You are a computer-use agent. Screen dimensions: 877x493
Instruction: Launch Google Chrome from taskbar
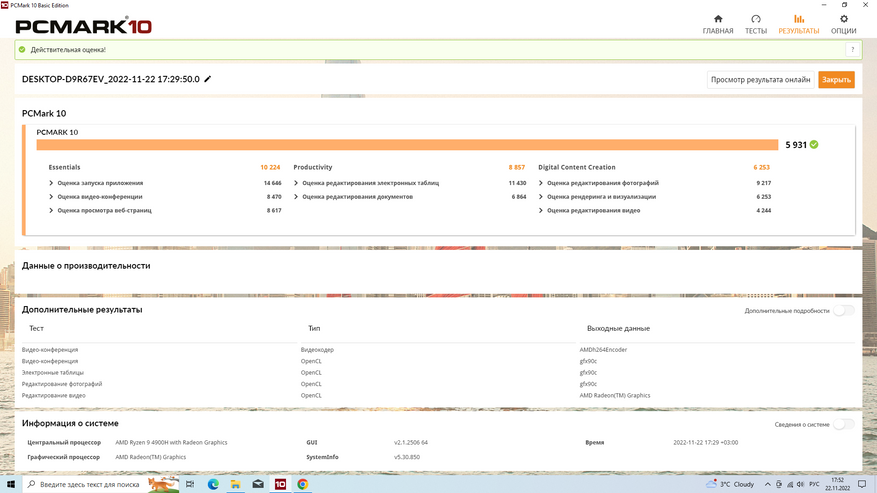(303, 484)
